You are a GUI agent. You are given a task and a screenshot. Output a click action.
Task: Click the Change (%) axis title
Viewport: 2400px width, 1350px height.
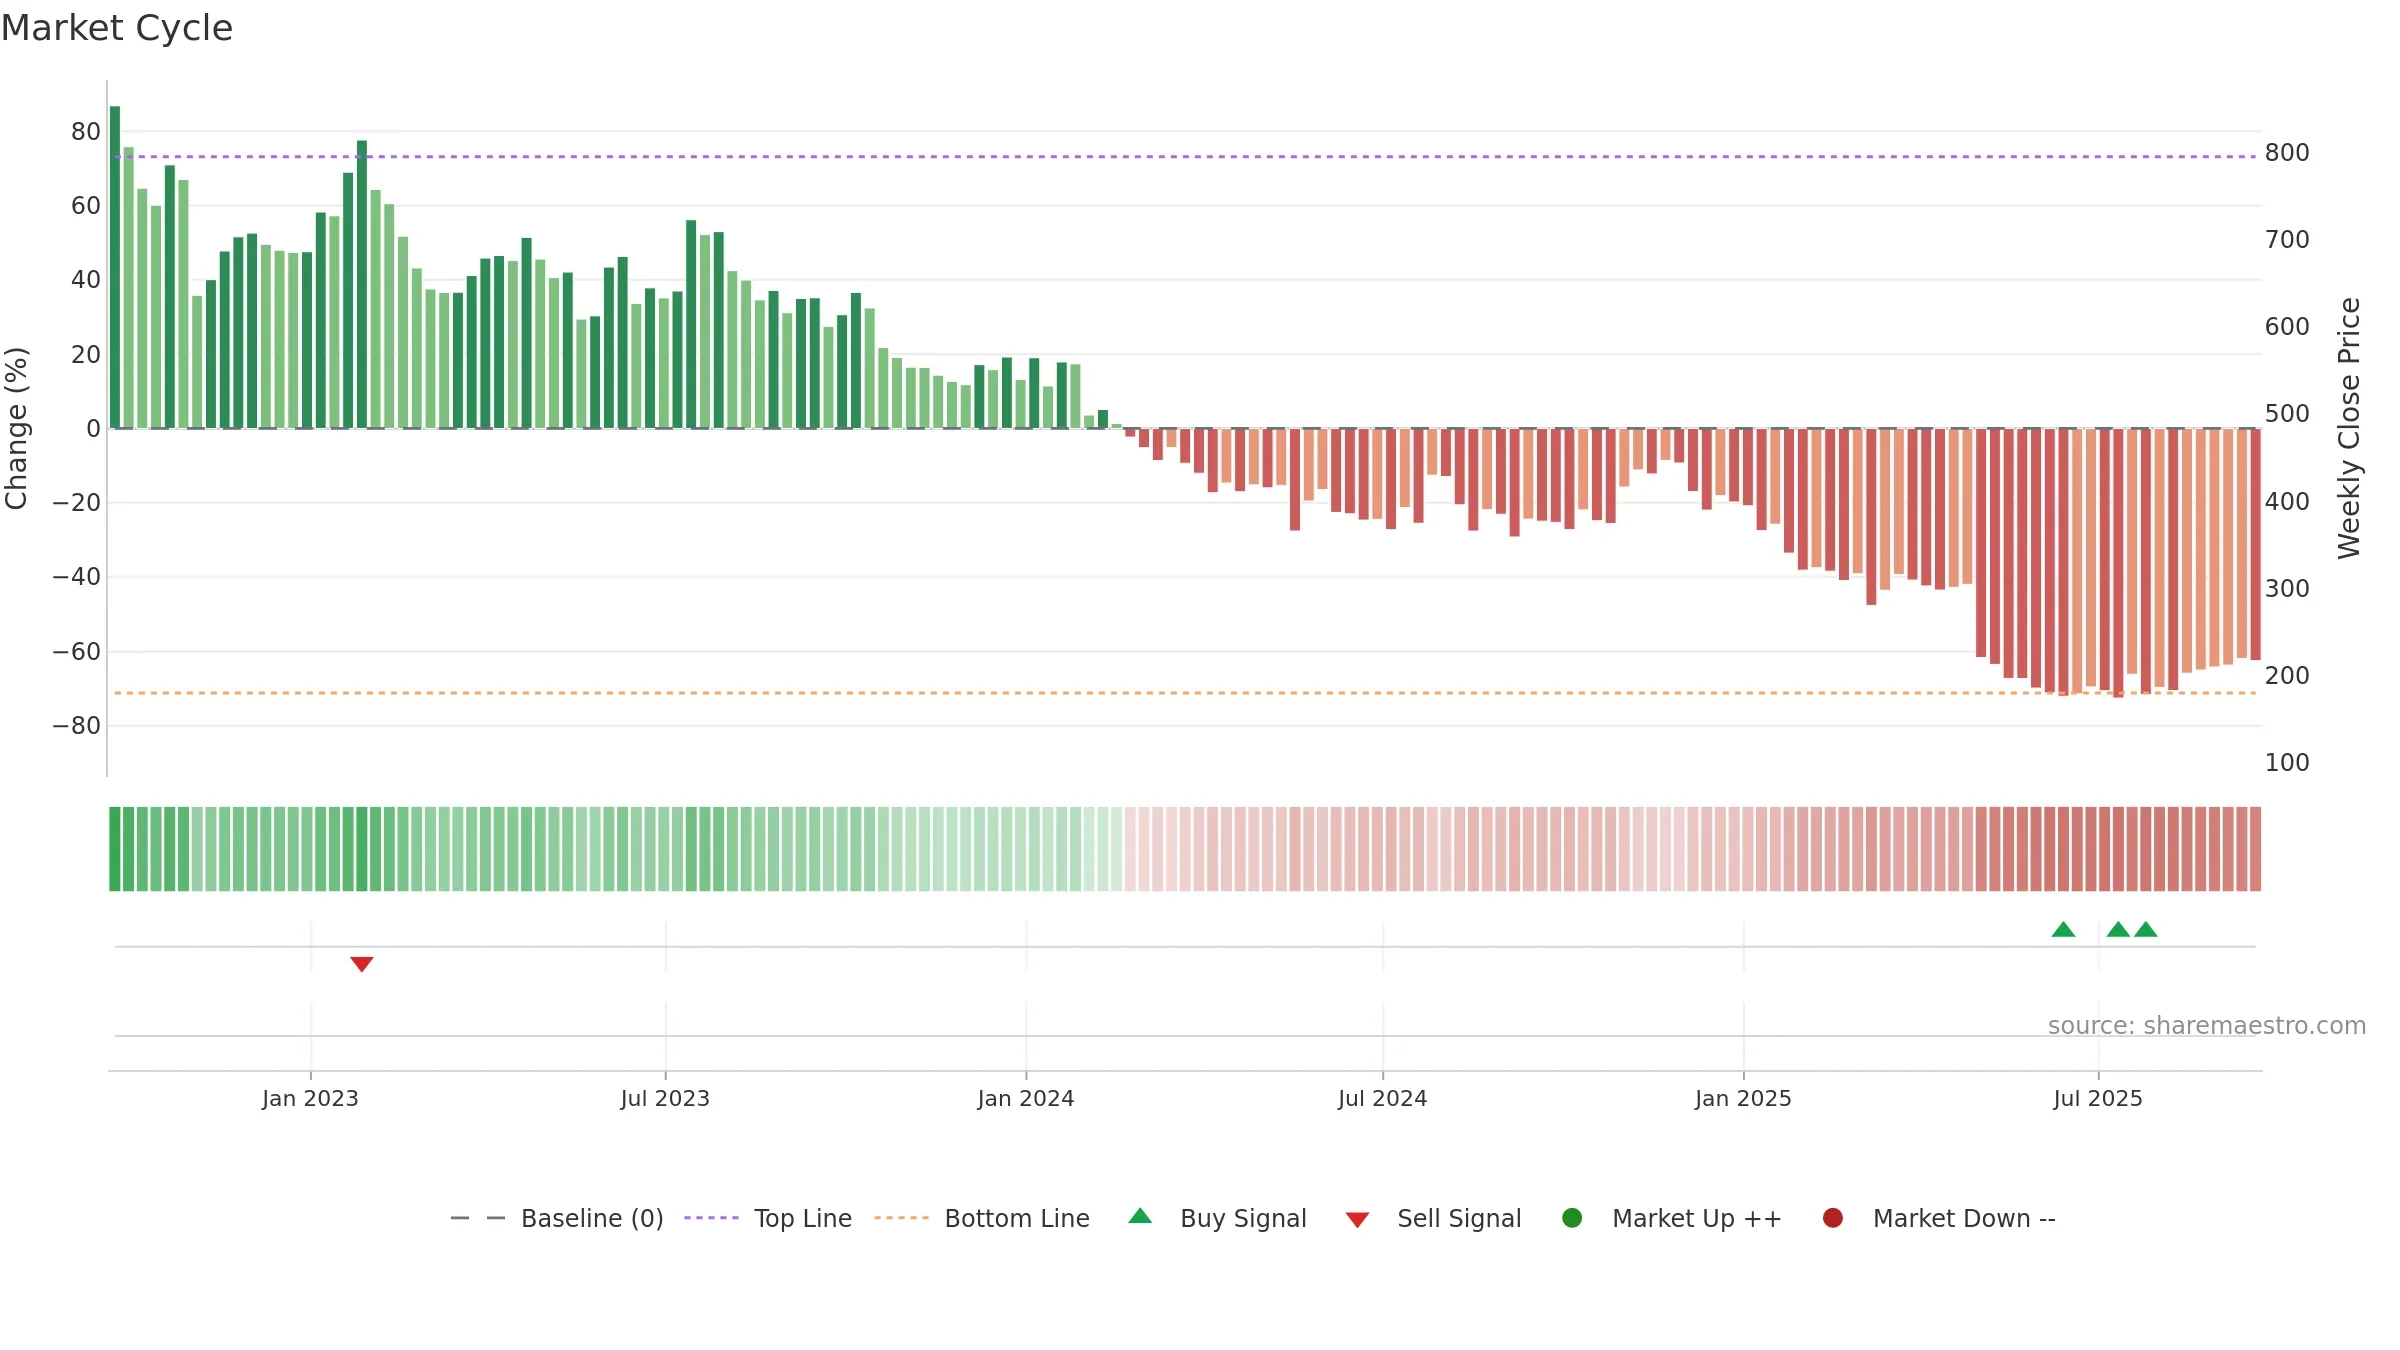[16, 428]
